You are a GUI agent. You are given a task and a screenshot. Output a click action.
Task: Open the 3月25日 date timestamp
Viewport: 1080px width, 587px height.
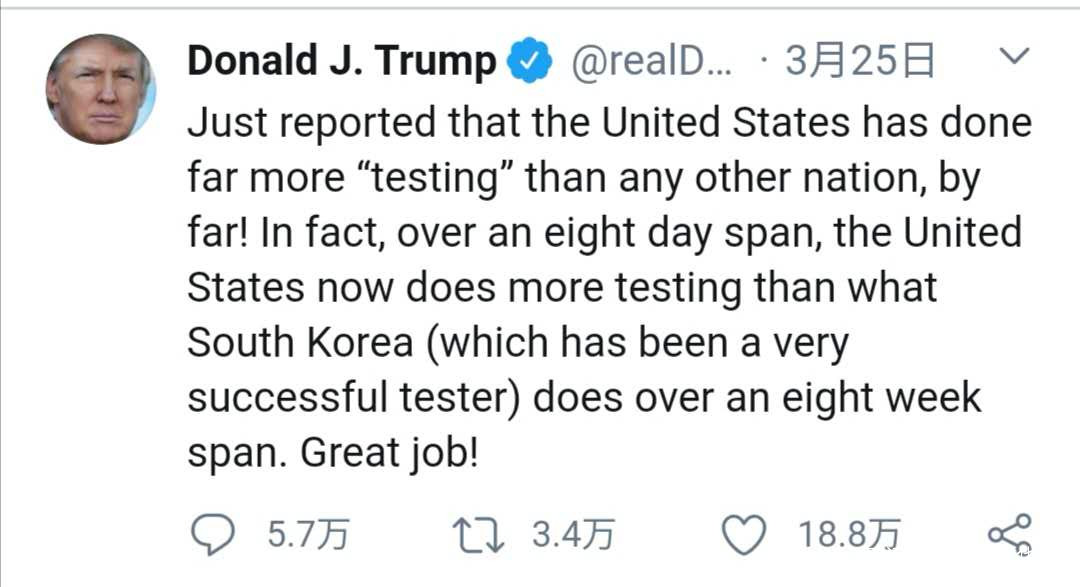pos(859,63)
